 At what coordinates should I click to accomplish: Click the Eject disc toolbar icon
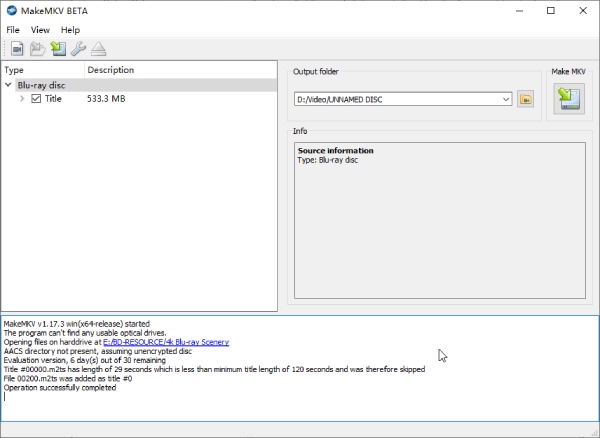point(99,49)
